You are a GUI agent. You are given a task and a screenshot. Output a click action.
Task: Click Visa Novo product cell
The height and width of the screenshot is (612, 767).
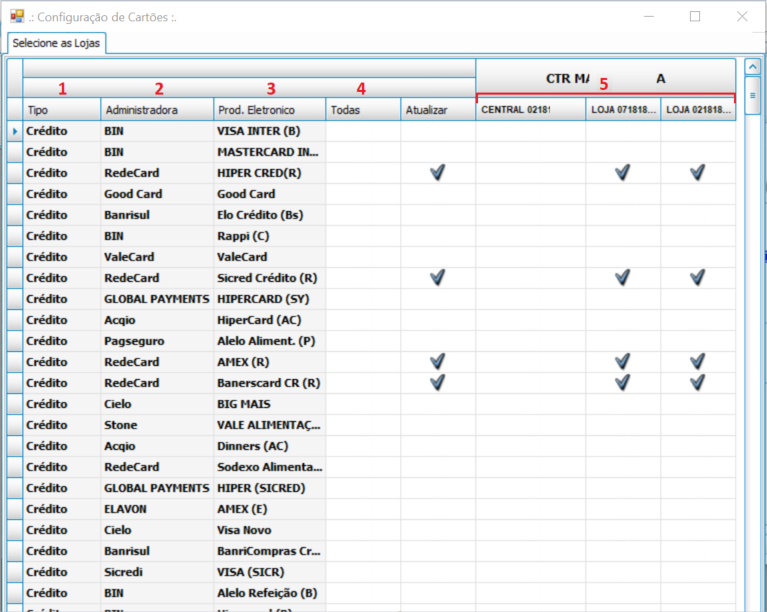coord(270,530)
